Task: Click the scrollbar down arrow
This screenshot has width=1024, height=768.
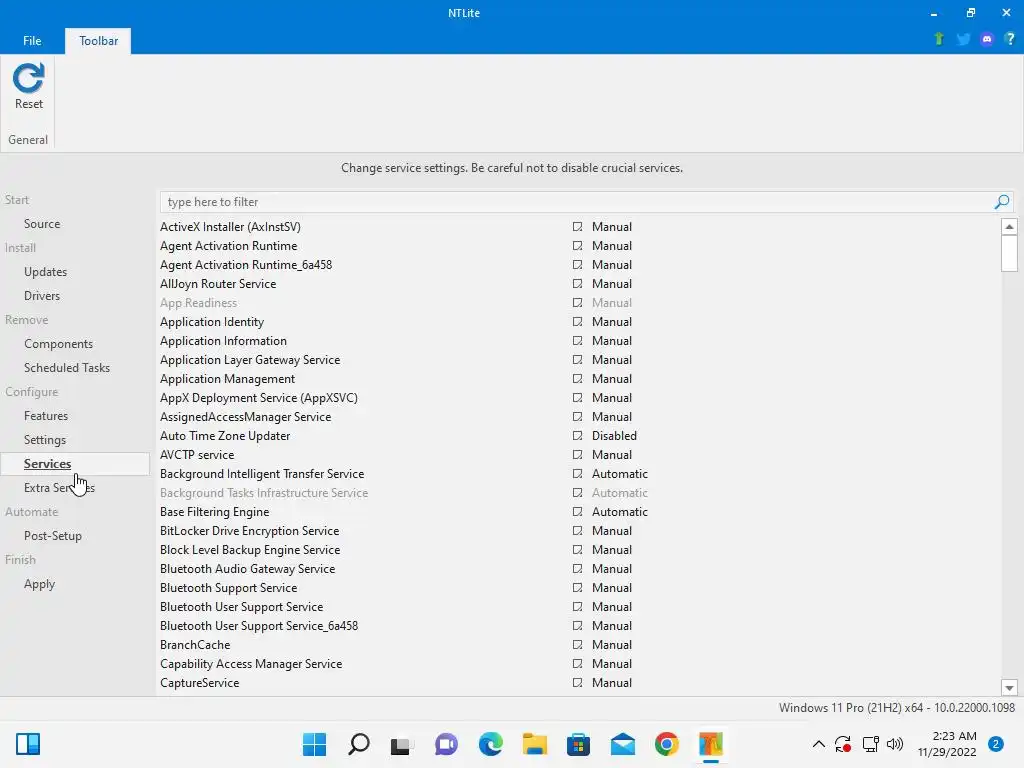Action: (x=1009, y=687)
